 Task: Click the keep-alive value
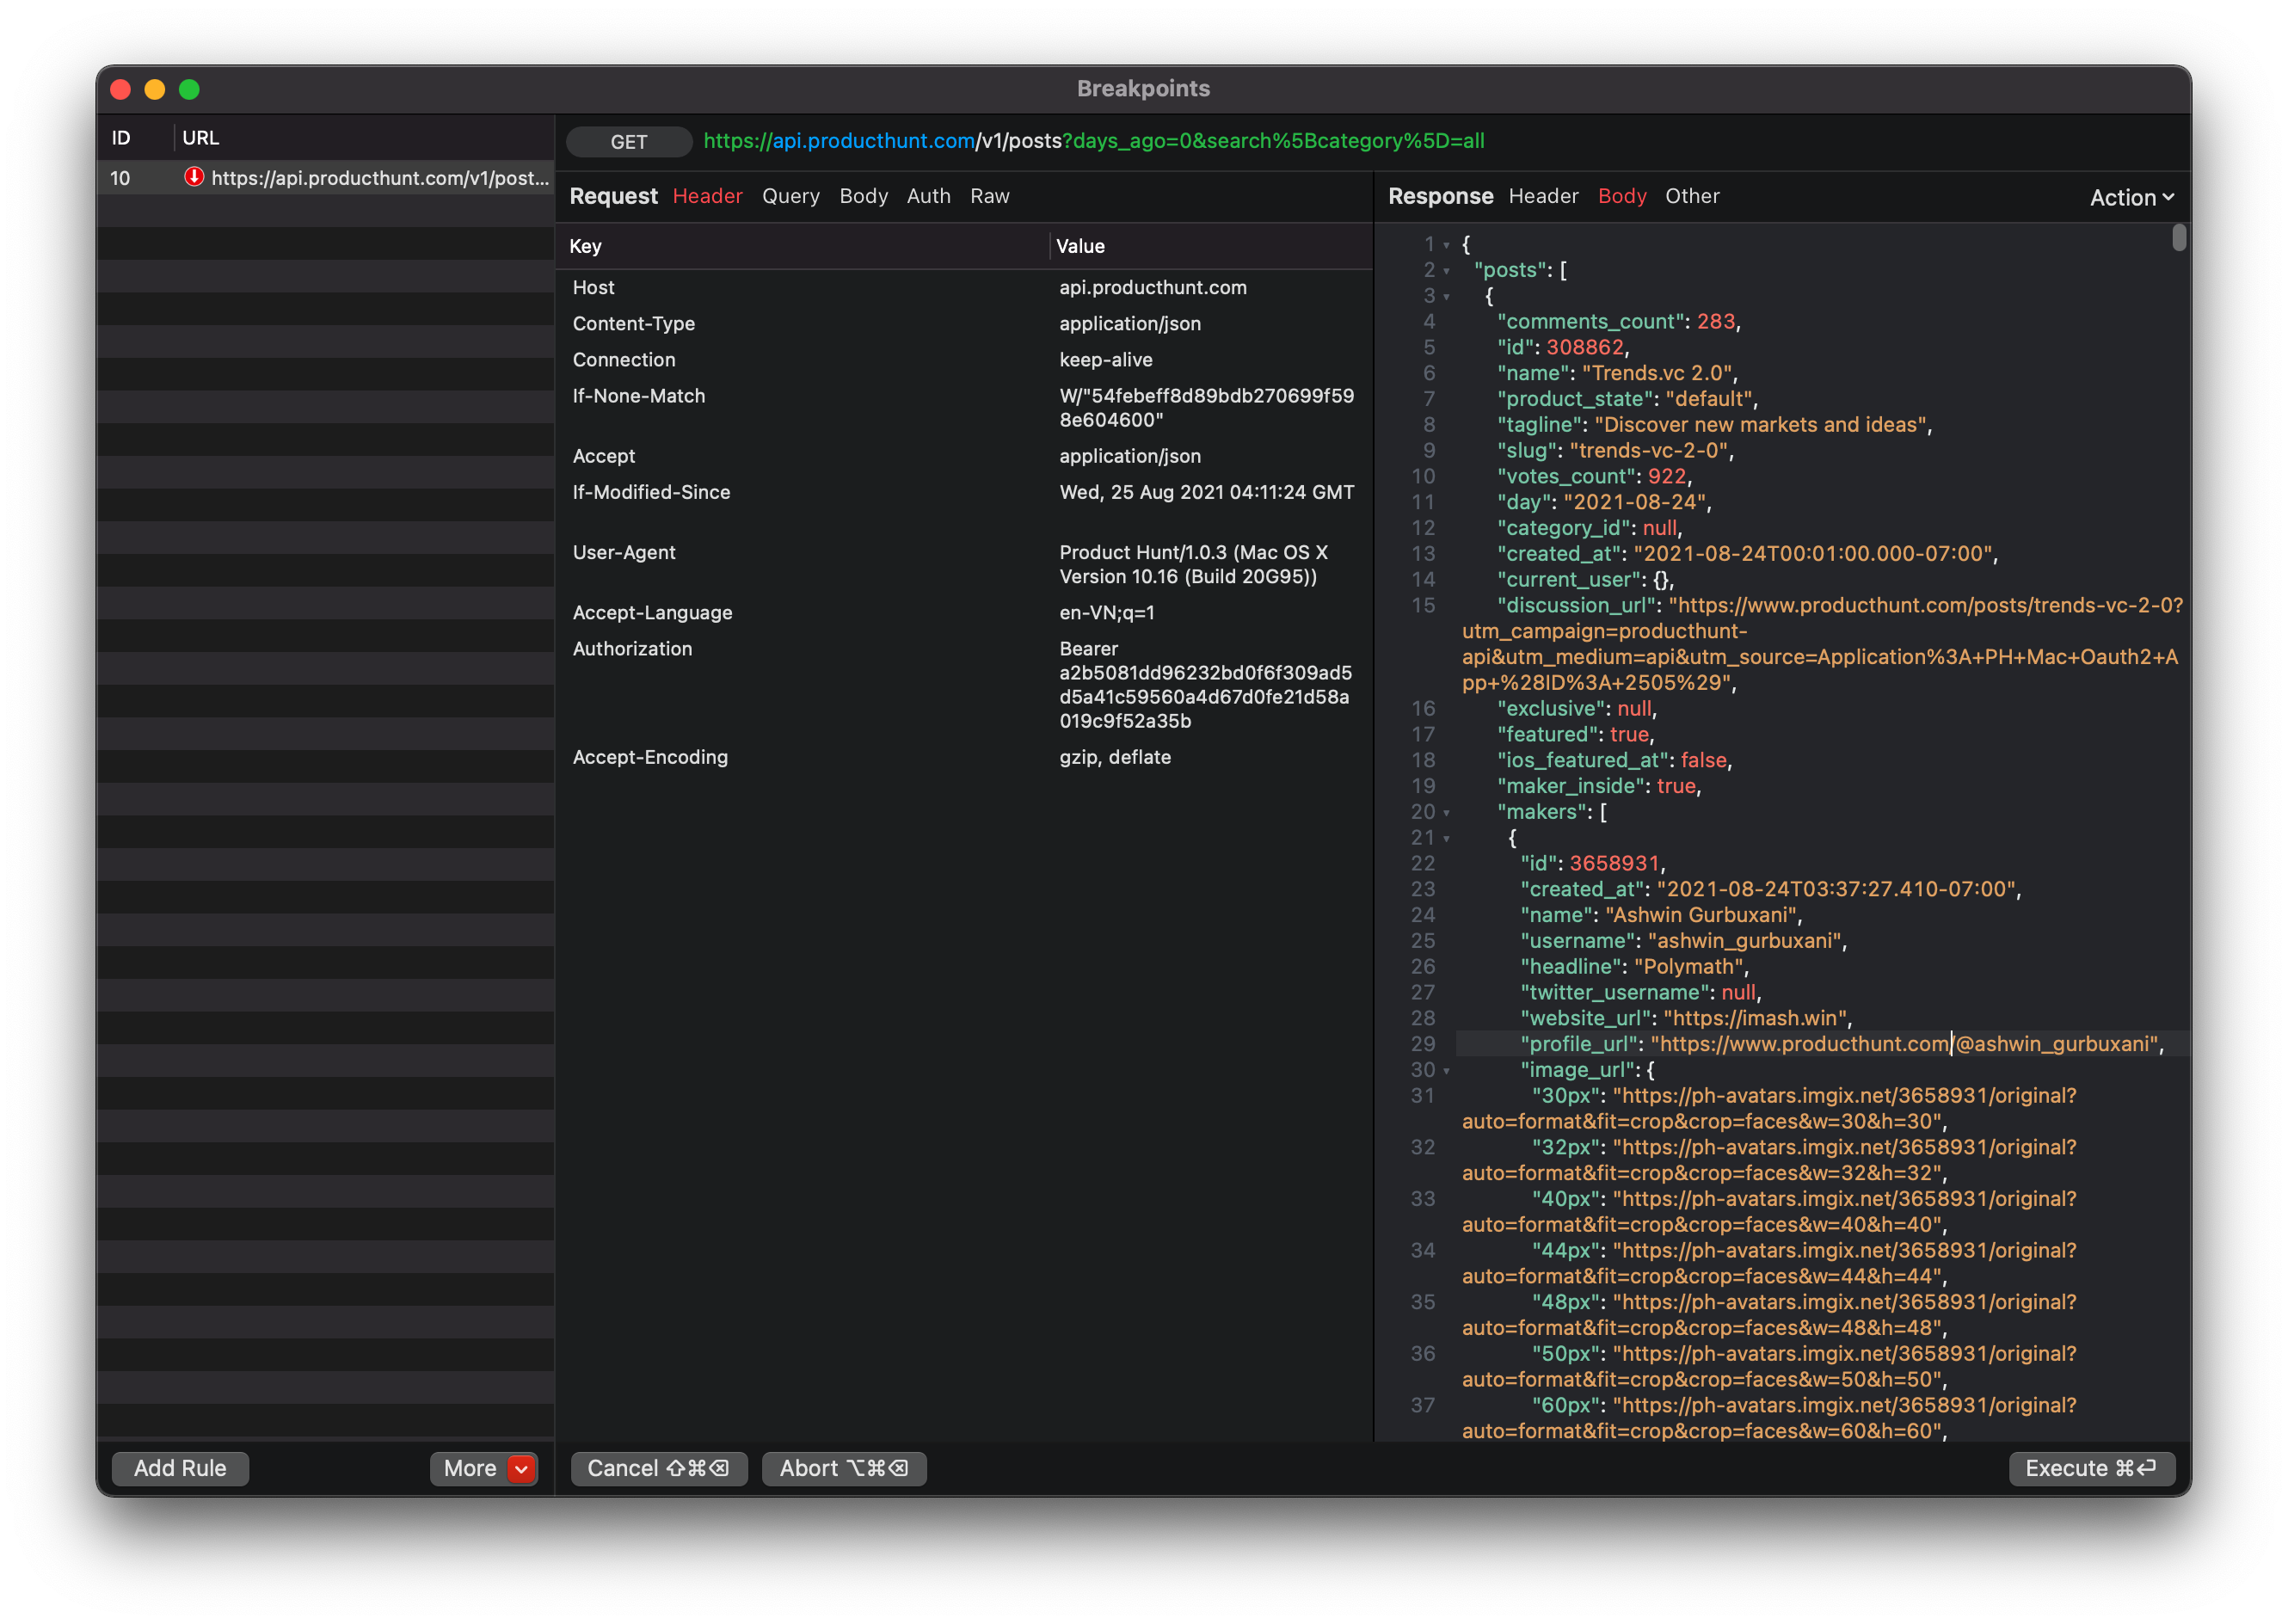click(1105, 359)
